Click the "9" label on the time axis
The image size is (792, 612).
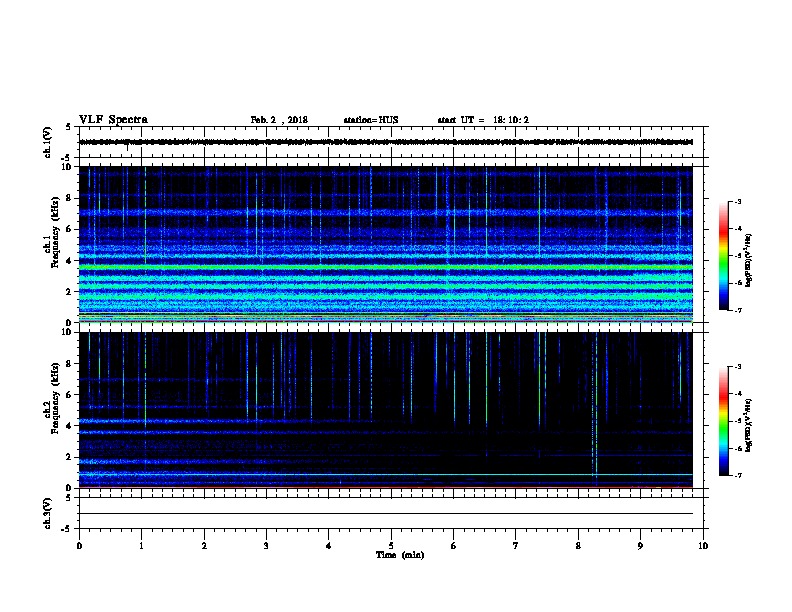click(x=640, y=545)
